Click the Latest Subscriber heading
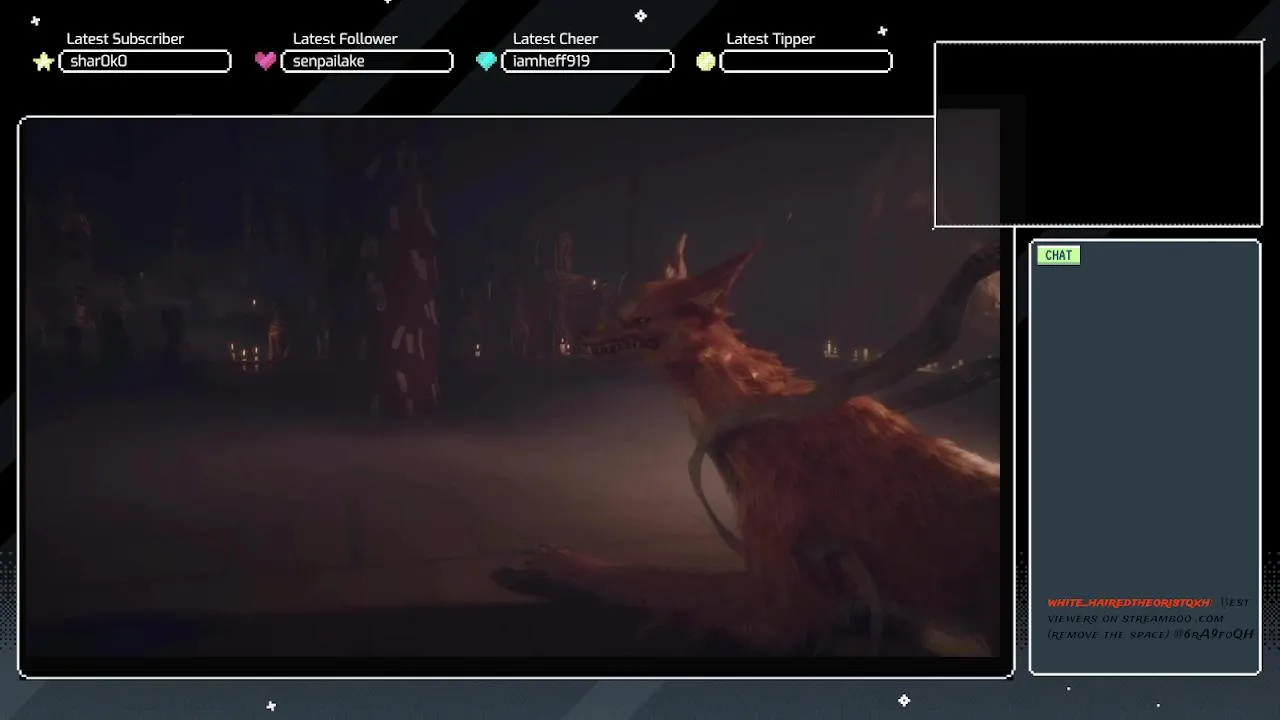The image size is (1280, 720). pyautogui.click(x=125, y=39)
